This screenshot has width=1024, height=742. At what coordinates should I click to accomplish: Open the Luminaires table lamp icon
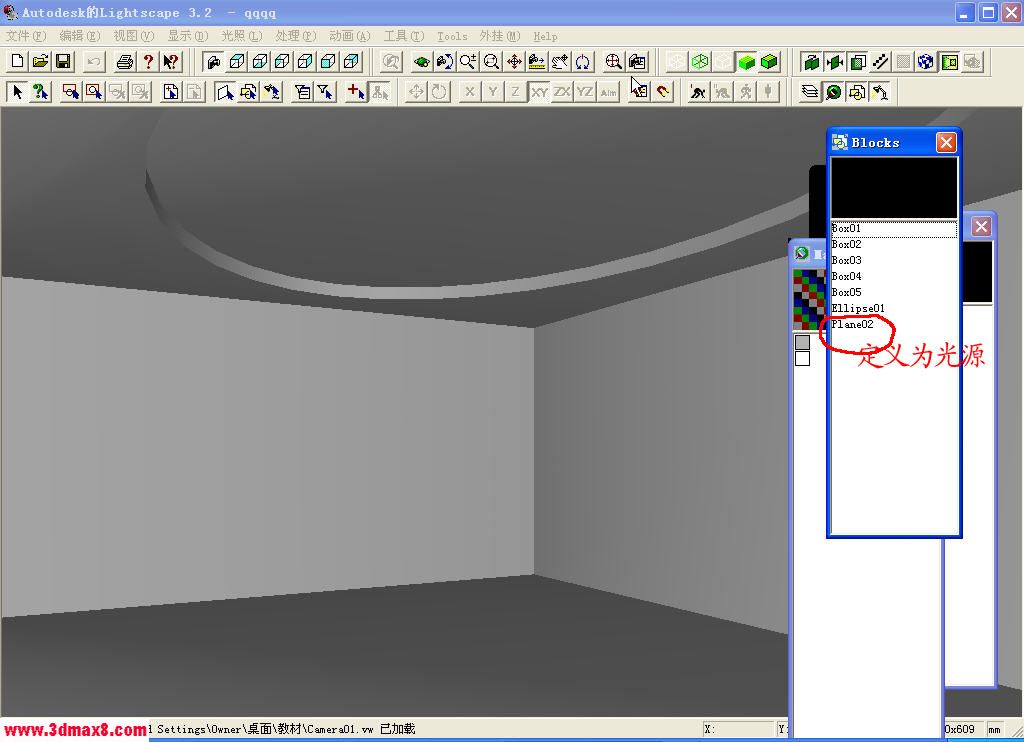click(x=880, y=91)
